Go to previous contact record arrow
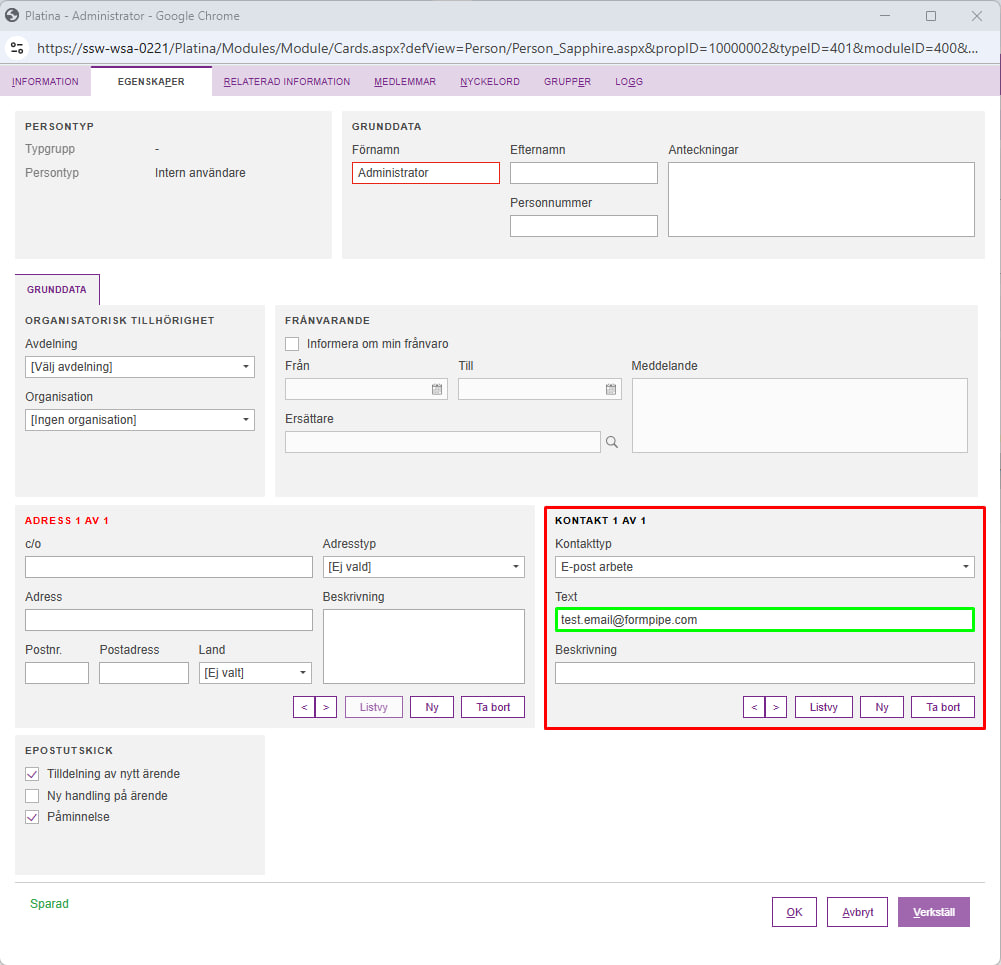 pos(754,707)
